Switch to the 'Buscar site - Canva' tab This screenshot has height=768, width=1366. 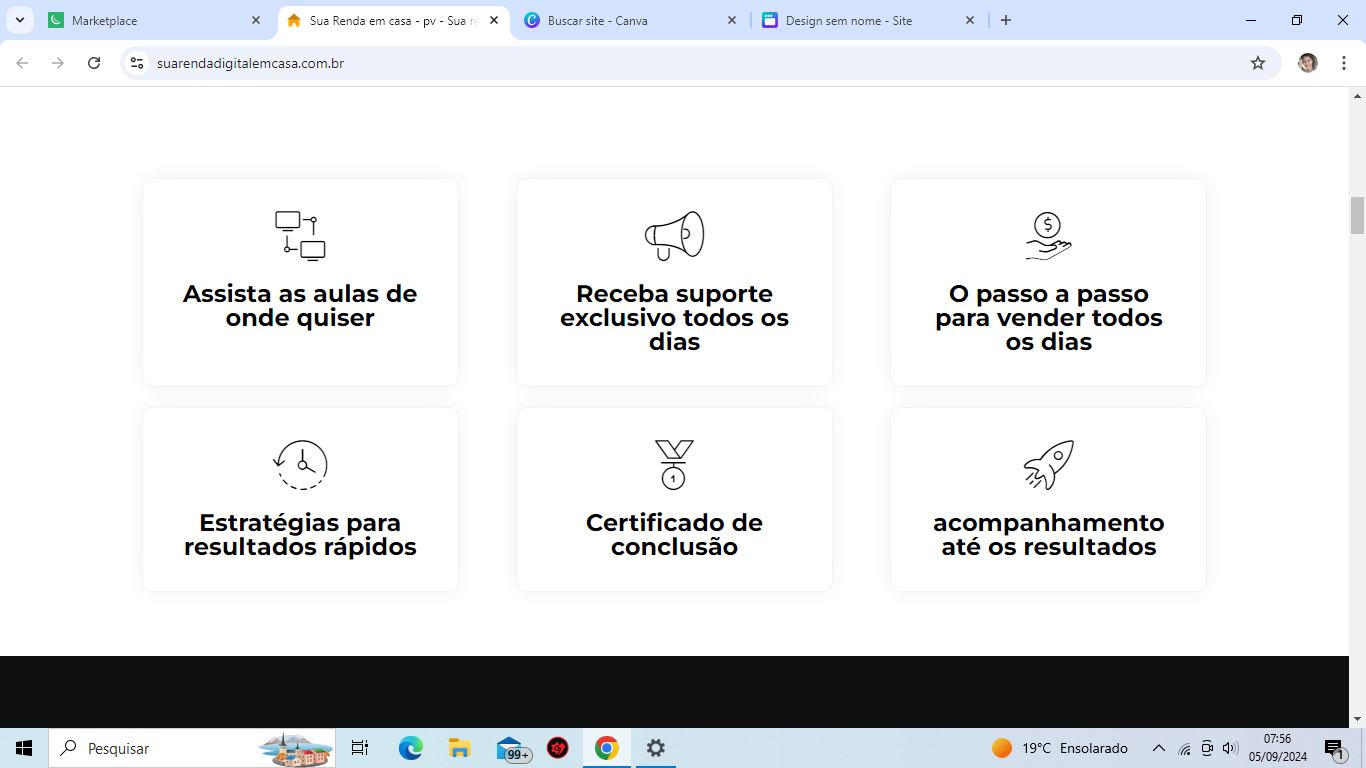pyautogui.click(x=630, y=20)
